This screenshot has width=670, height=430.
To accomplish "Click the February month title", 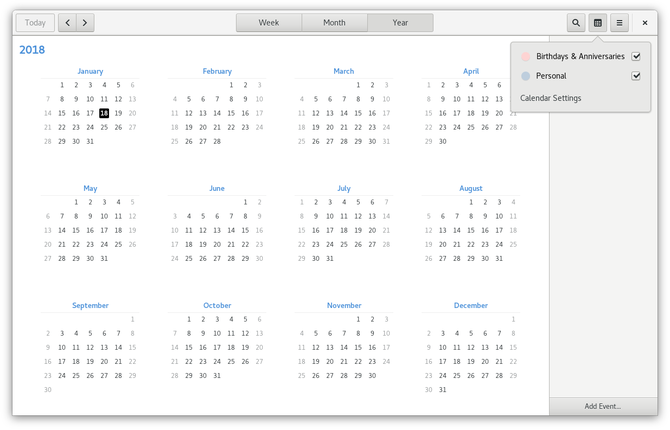I will click(217, 71).
